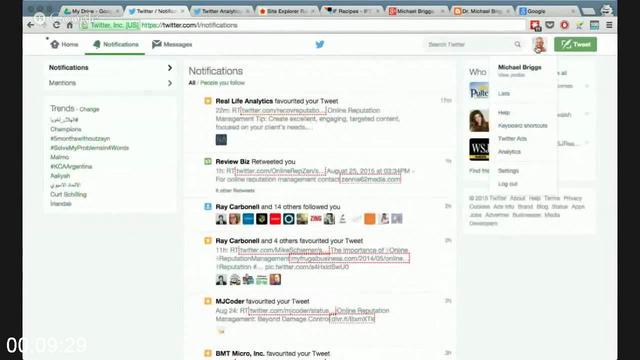The height and width of the screenshot is (360, 640).
Task: Click the Champions trend
Action: (x=66, y=129)
